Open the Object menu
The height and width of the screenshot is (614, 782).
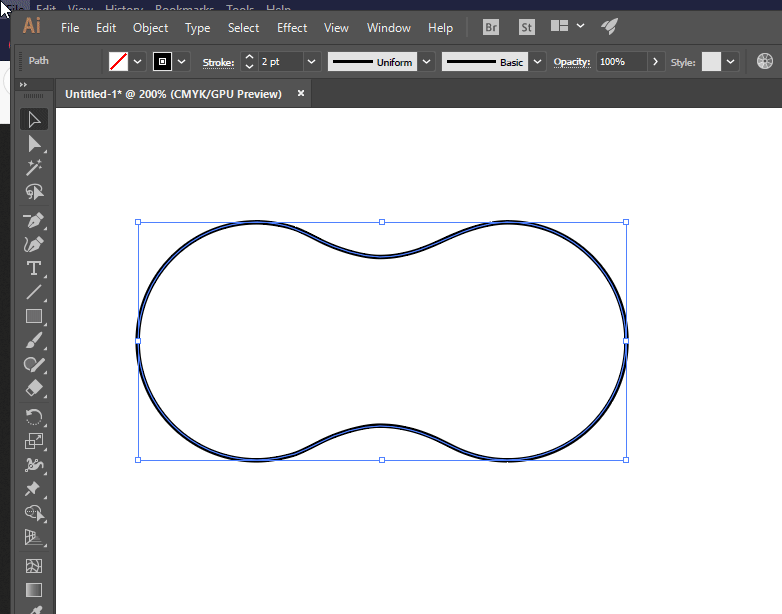150,28
